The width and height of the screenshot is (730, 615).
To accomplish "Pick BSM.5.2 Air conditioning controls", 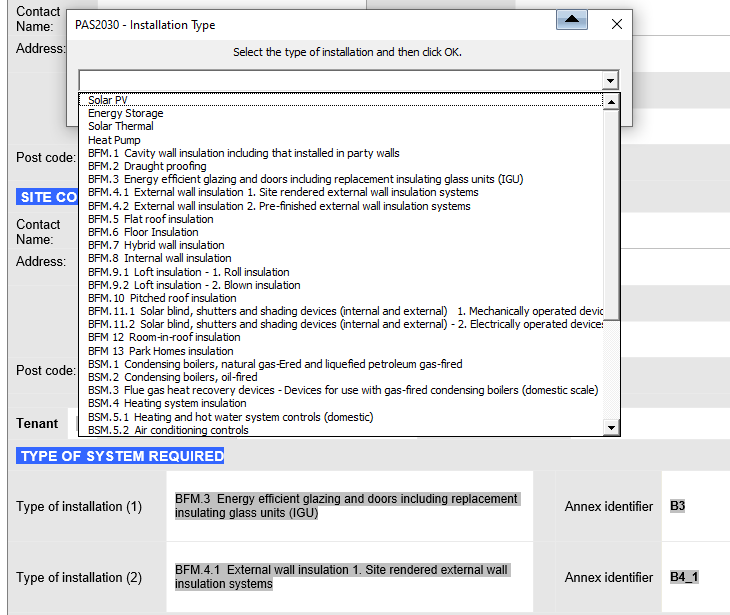I will (x=168, y=430).
